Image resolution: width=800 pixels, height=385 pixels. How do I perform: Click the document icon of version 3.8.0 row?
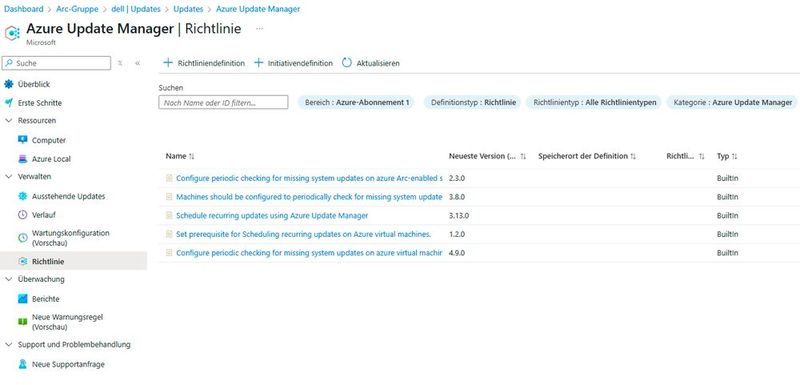coord(169,197)
